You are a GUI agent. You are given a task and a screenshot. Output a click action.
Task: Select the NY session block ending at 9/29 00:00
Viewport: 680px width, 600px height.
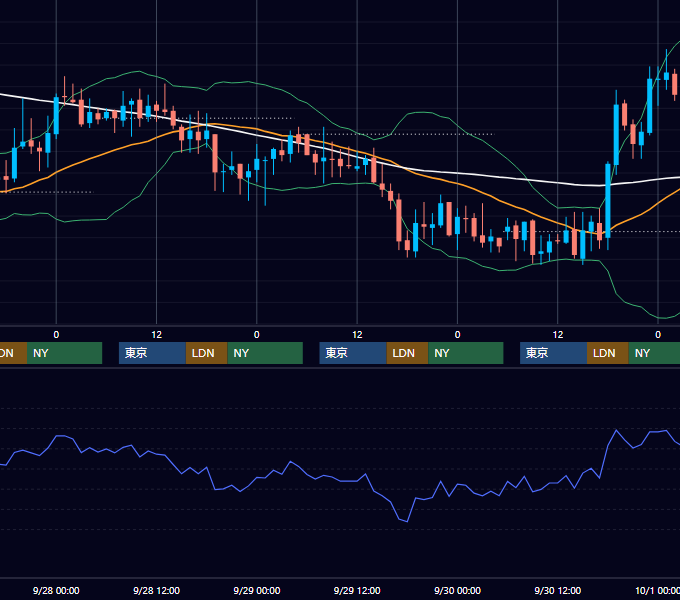(265, 353)
